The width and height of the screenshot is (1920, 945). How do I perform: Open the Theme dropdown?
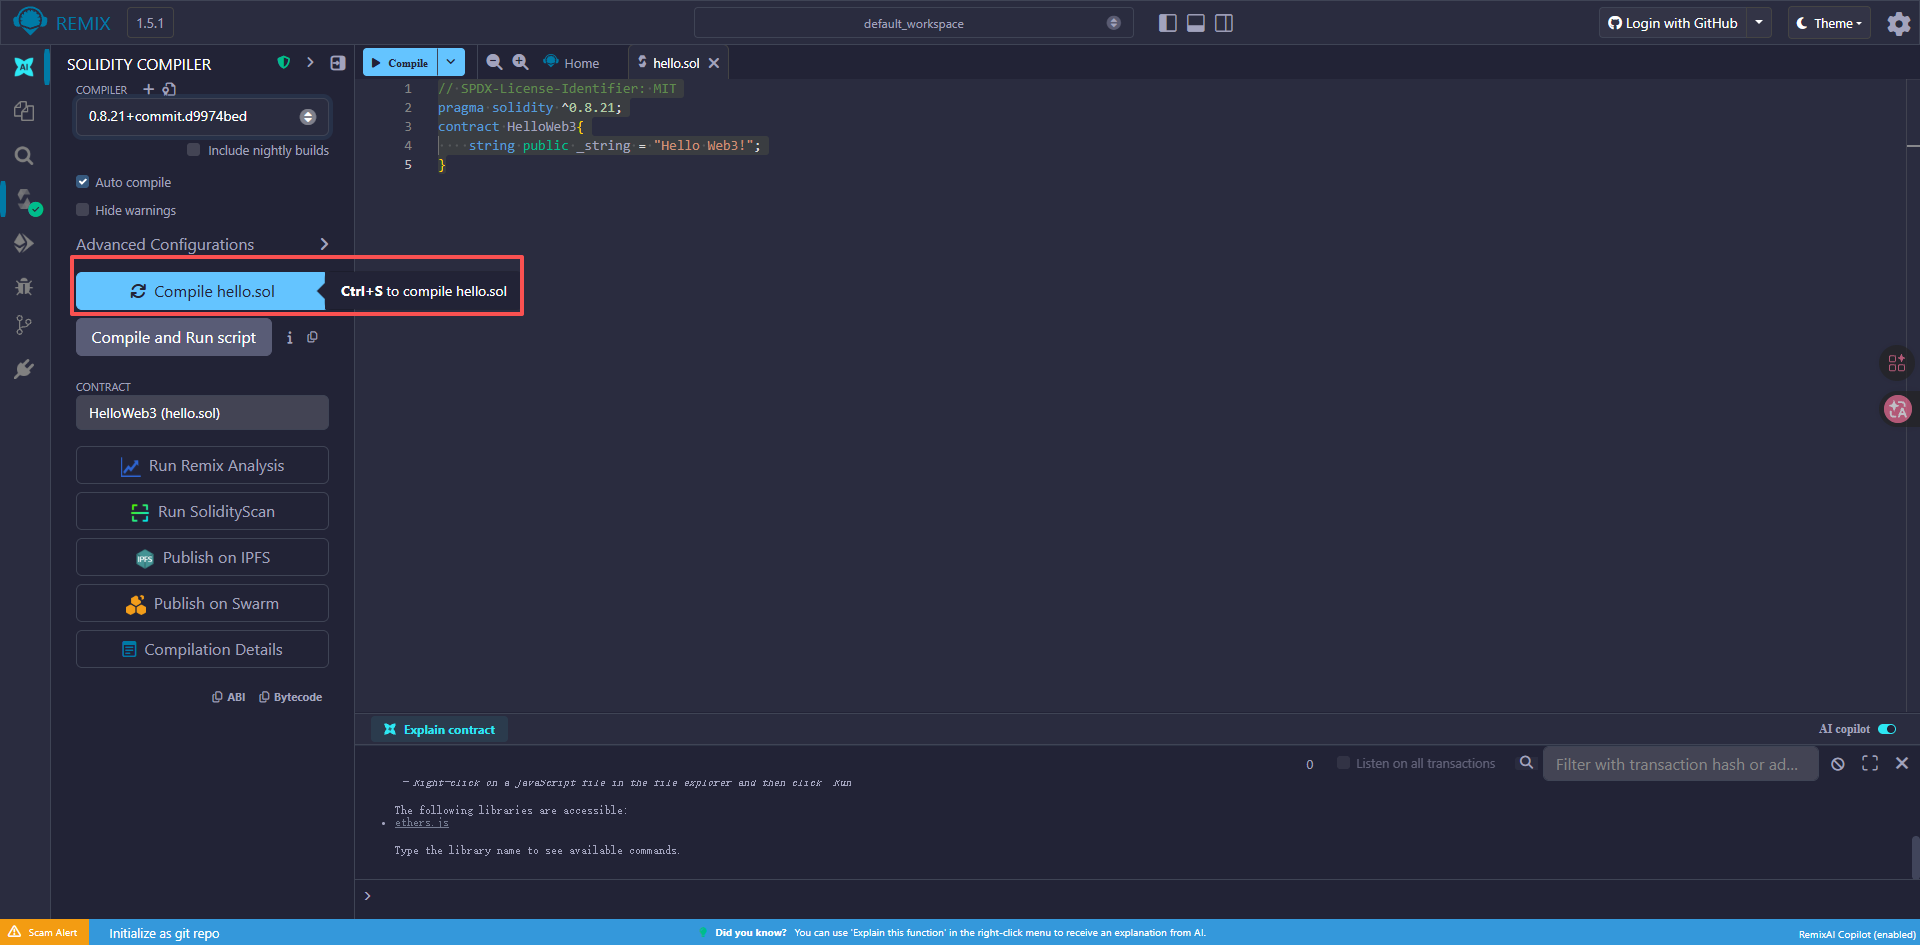(x=1829, y=23)
